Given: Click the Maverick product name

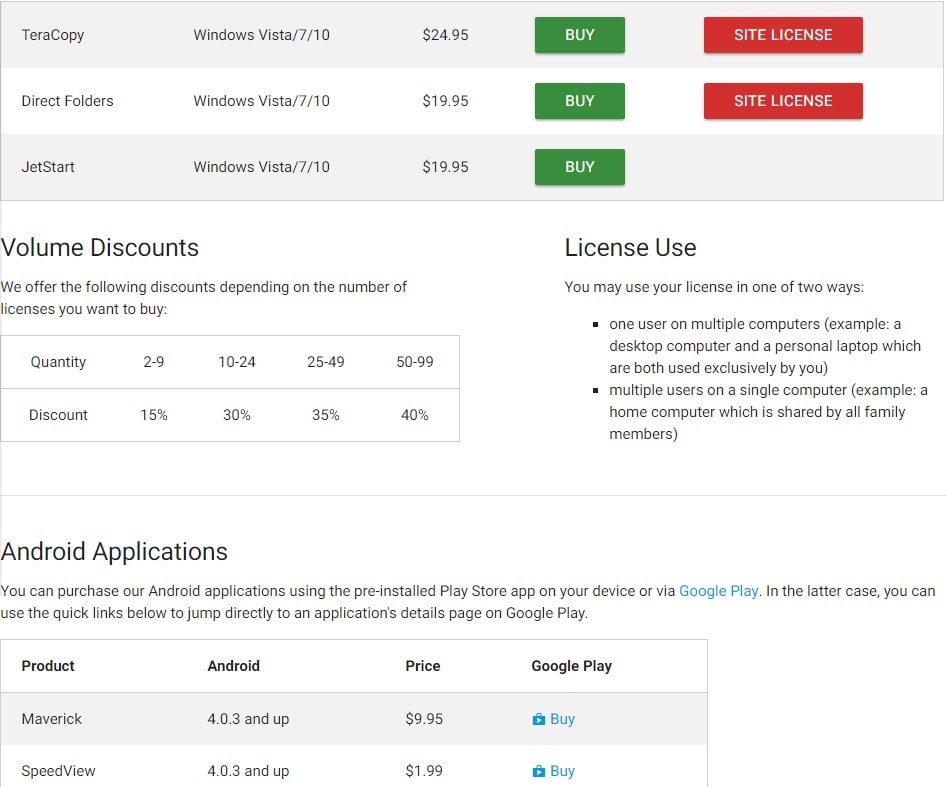Looking at the screenshot, I should [52, 719].
